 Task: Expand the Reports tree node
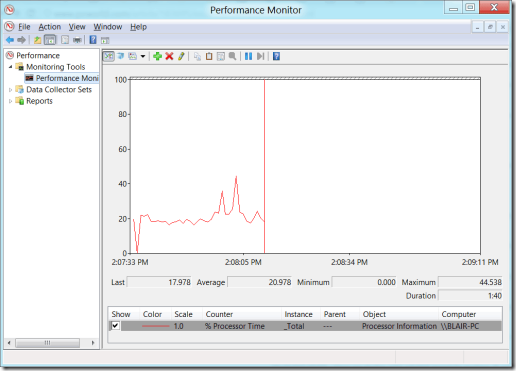point(10,101)
